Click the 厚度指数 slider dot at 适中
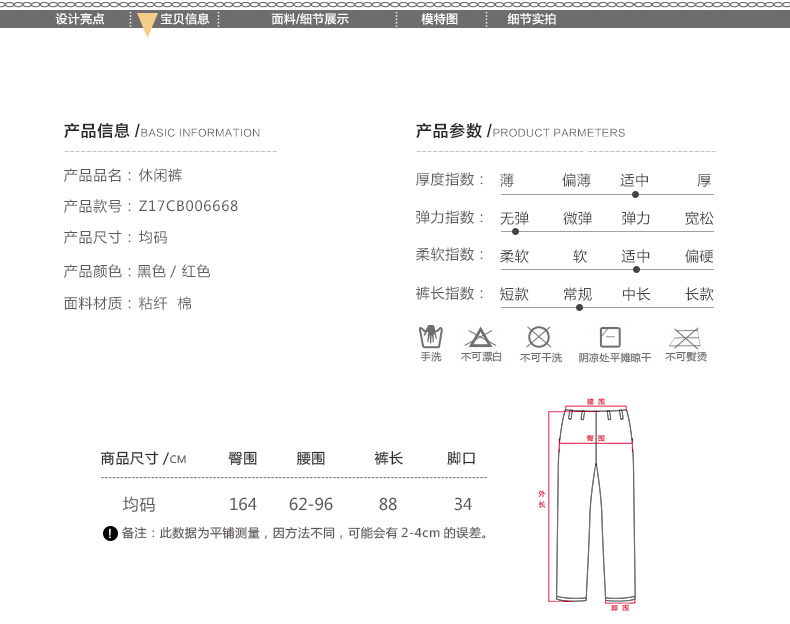Viewport: 790px width, 624px height. 635,194
